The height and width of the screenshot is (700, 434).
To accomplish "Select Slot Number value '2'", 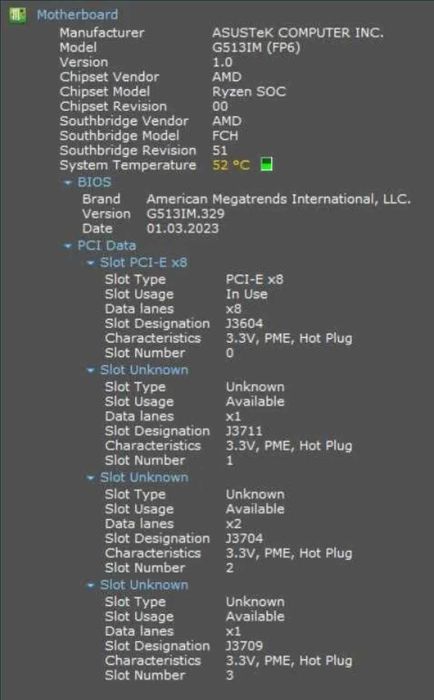I will [230, 568].
